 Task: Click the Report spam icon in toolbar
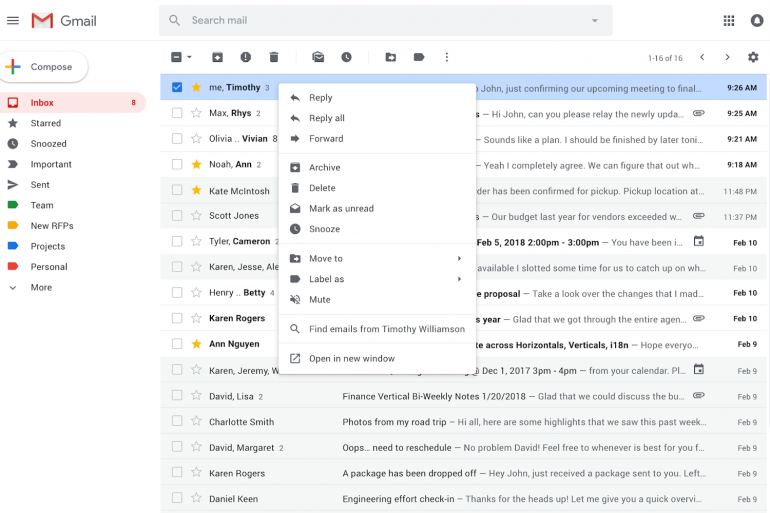246,57
